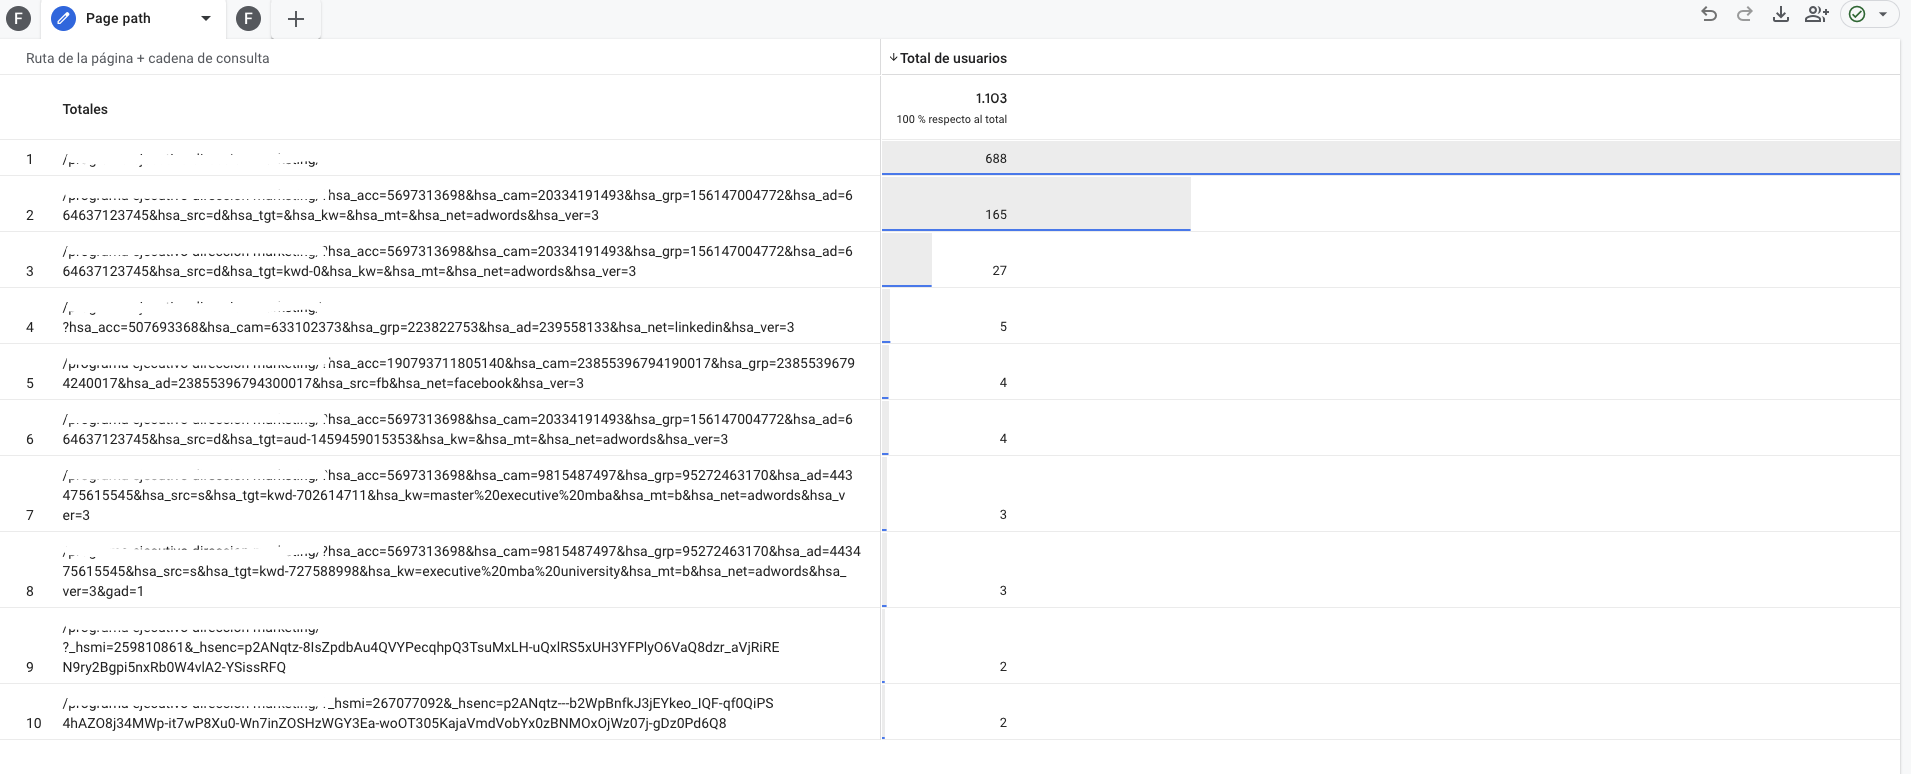Click row 8 executive mba university path
1911x774 pixels.
coord(461,571)
